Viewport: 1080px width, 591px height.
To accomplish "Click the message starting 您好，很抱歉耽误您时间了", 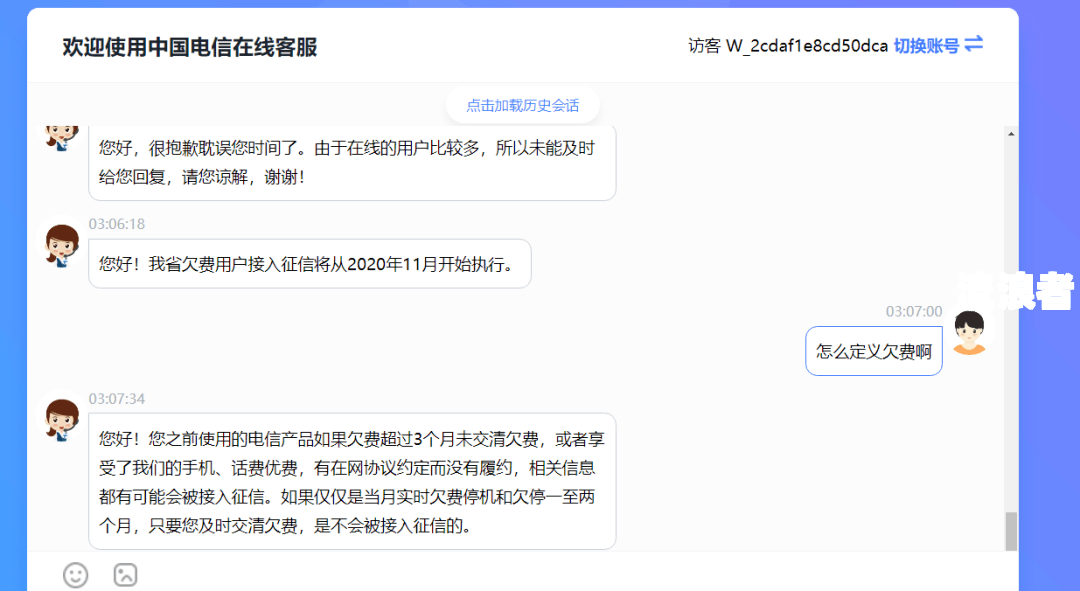I will click(x=352, y=163).
